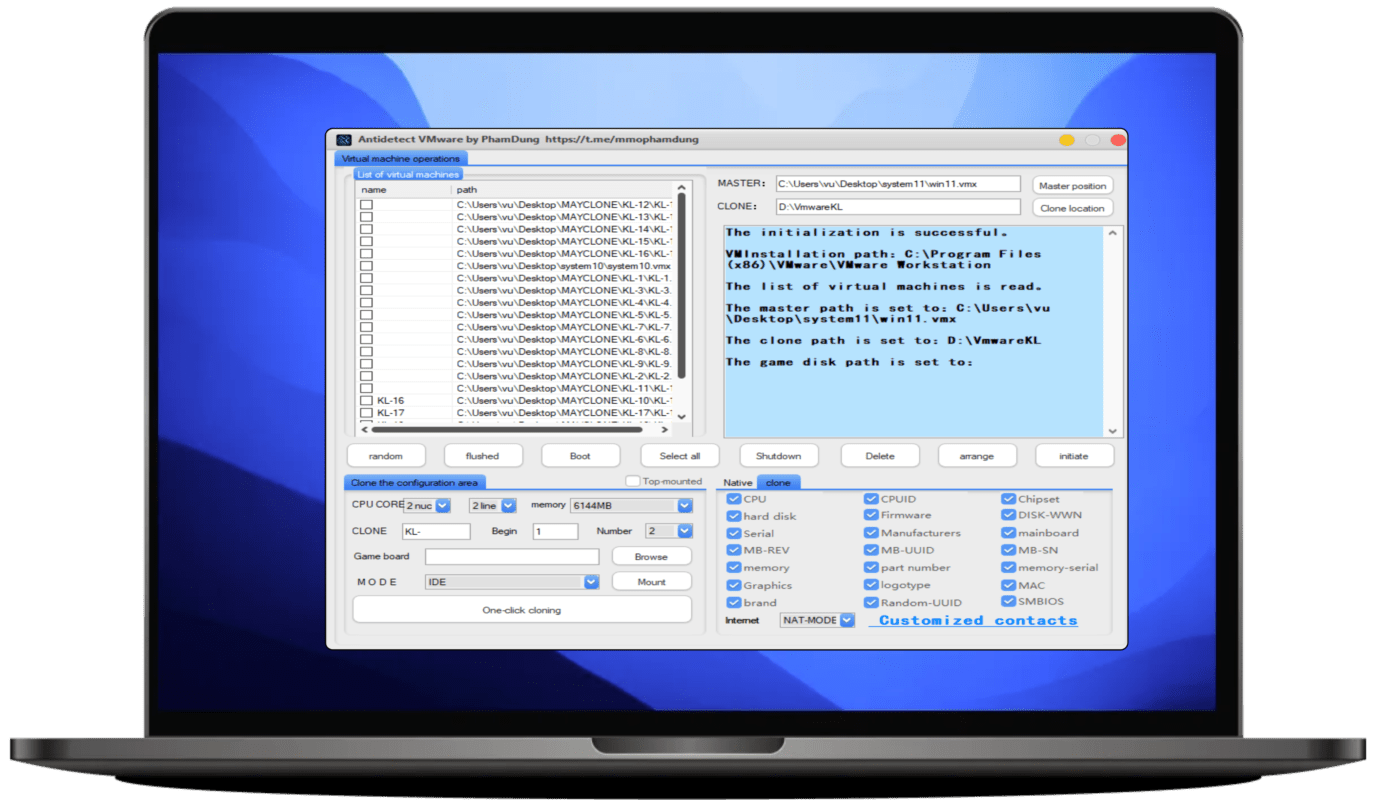Click the up arrow of the log panel scrollbar
The height and width of the screenshot is (800, 1374).
[1113, 233]
